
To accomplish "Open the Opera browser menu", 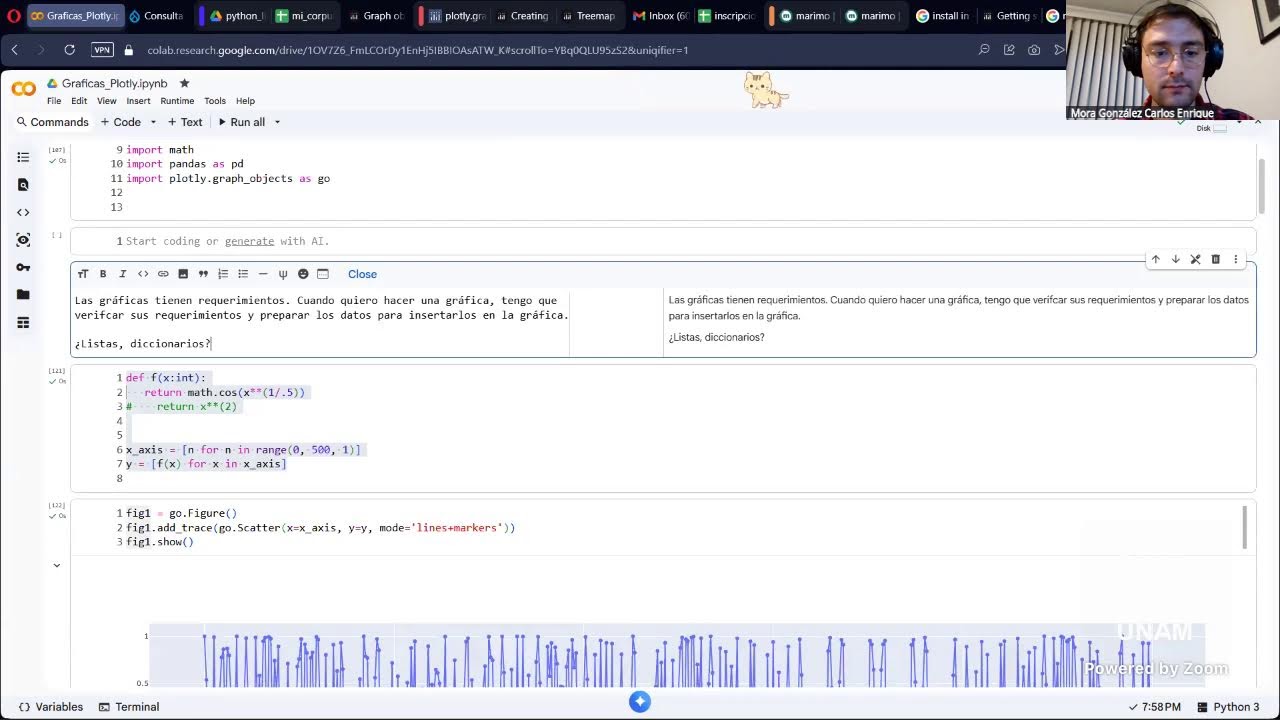I will (13, 16).
